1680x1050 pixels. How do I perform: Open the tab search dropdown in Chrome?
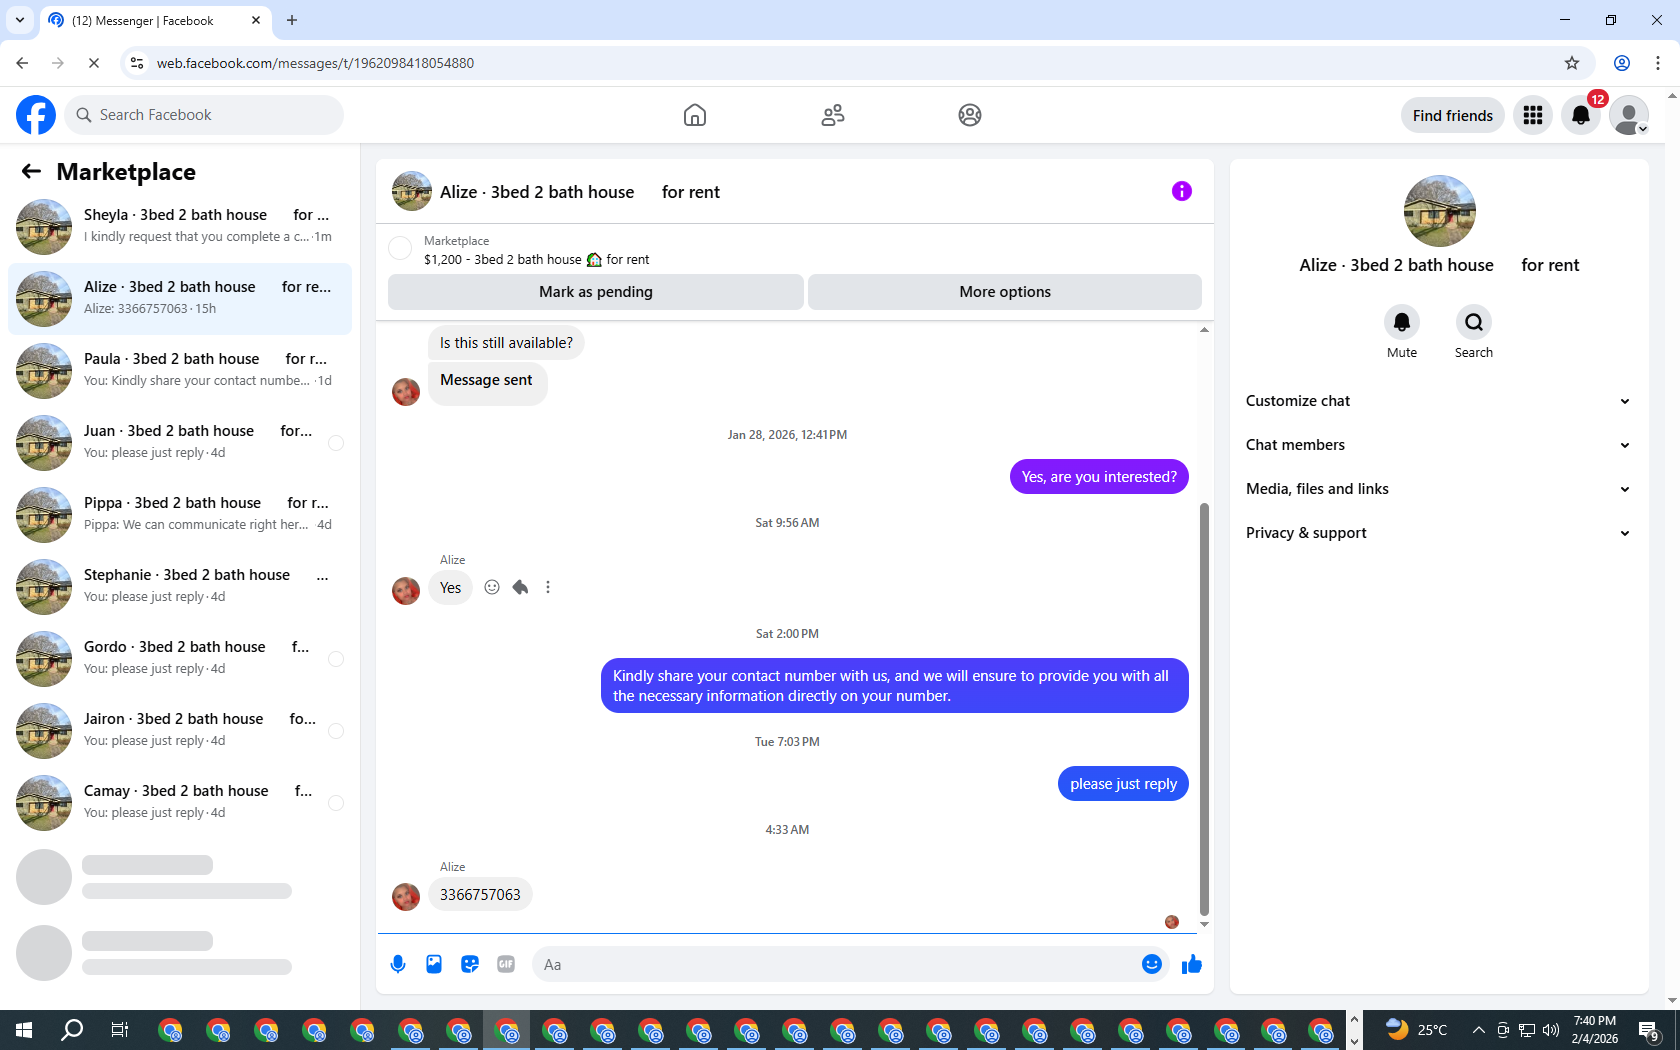coord(19,20)
